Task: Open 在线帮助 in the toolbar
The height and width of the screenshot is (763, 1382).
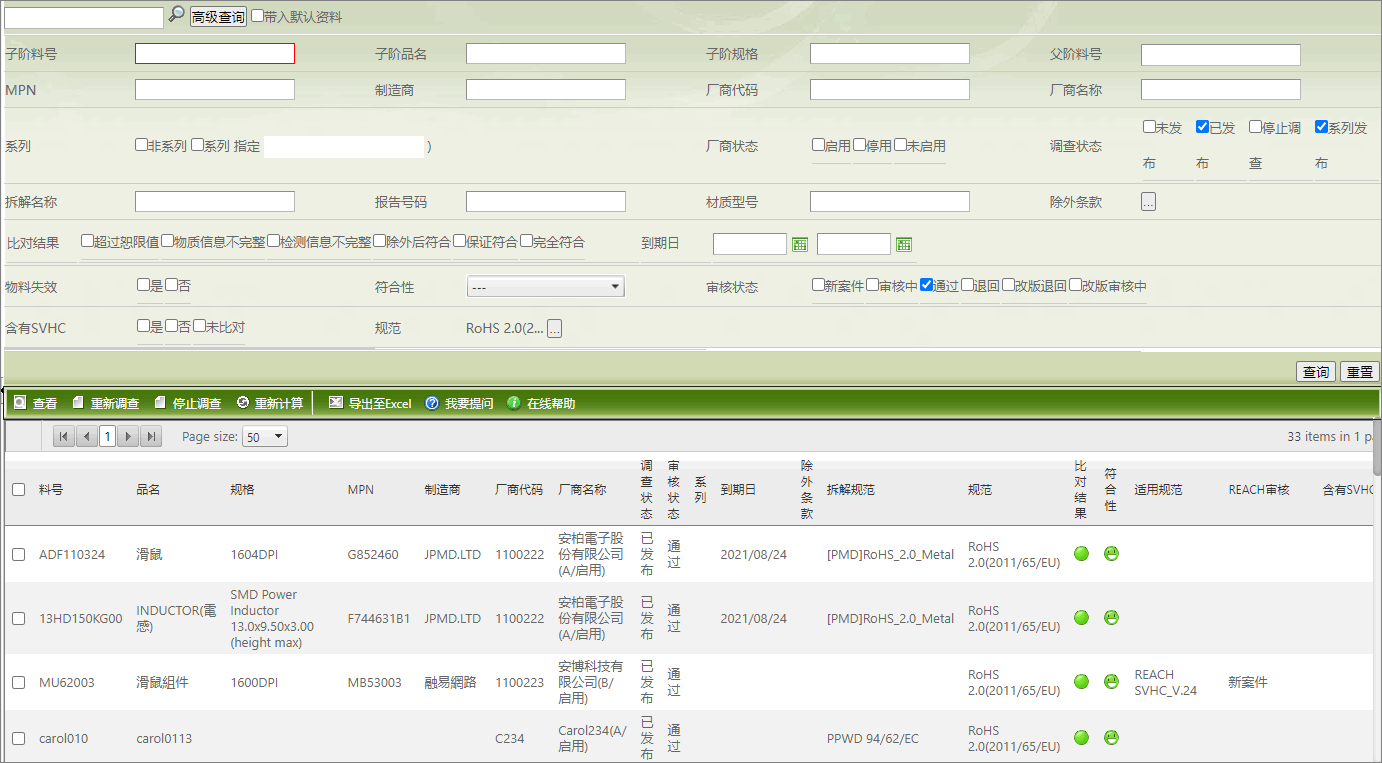Action: [x=541, y=403]
